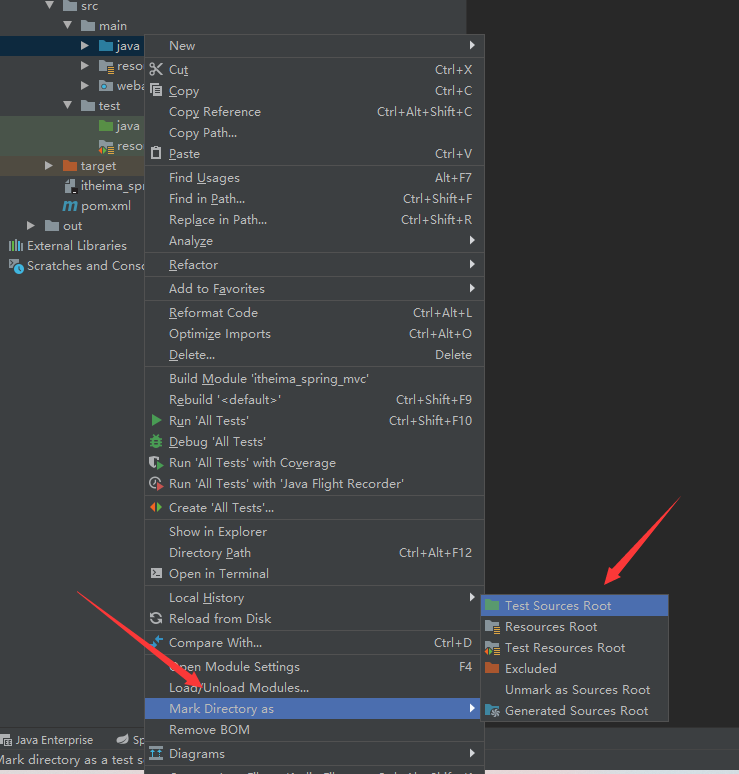Open the Add to Favorites submenu arrow
The width and height of the screenshot is (739, 774).
click(472, 288)
